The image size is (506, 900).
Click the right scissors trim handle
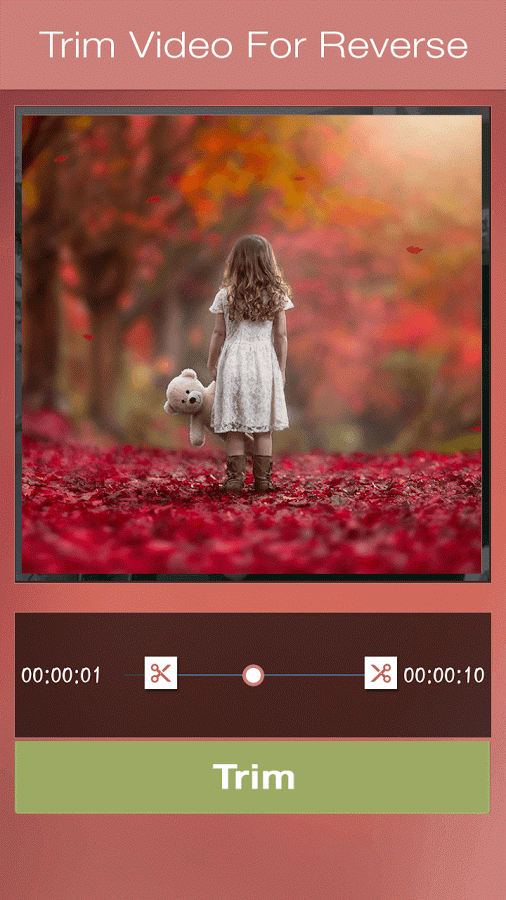(380, 673)
